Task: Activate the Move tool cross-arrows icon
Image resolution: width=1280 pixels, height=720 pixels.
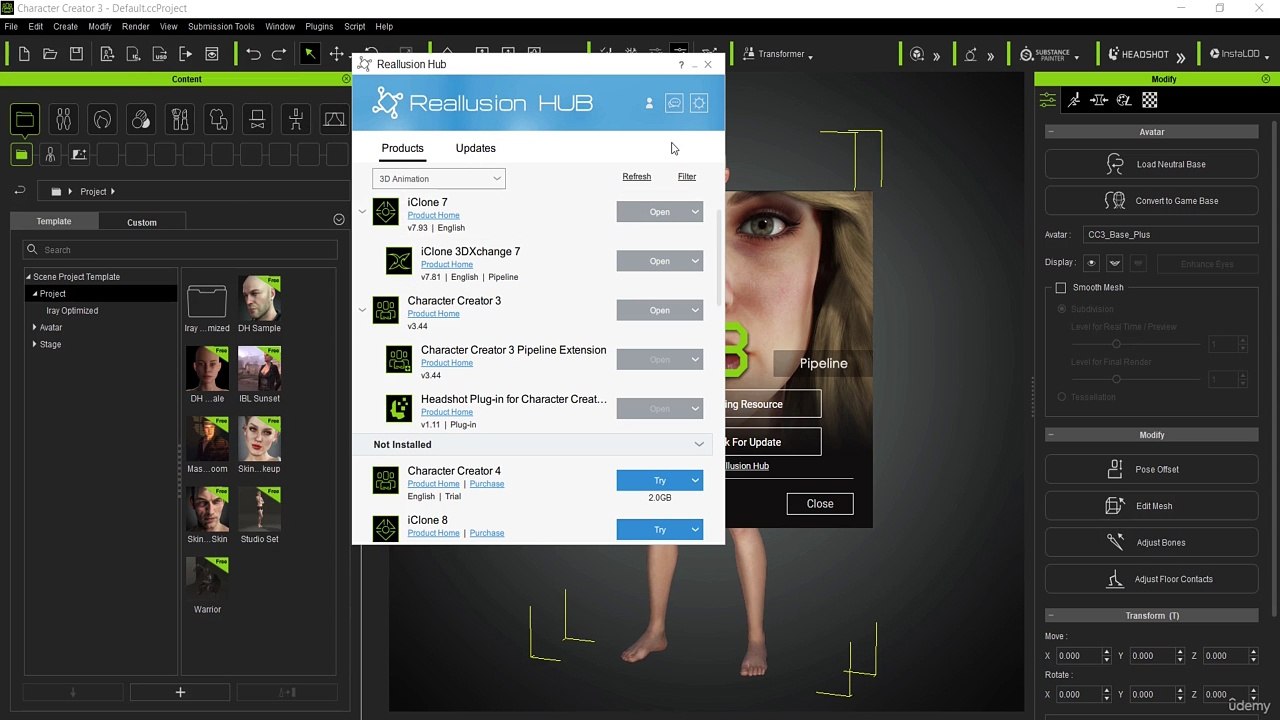Action: (x=337, y=54)
